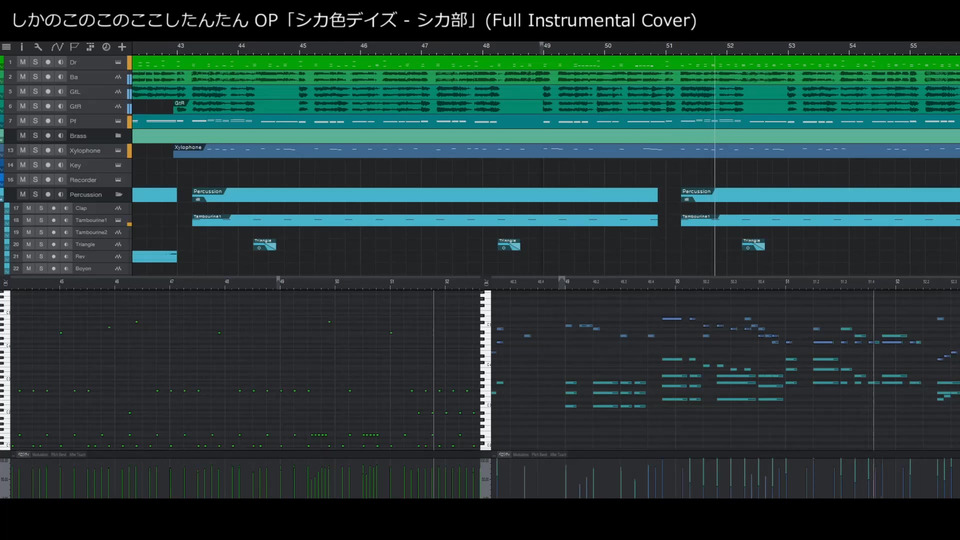Viewport: 960px width, 540px height.
Task: Click the audio waveform icon on Ba track
Action: tap(118, 77)
